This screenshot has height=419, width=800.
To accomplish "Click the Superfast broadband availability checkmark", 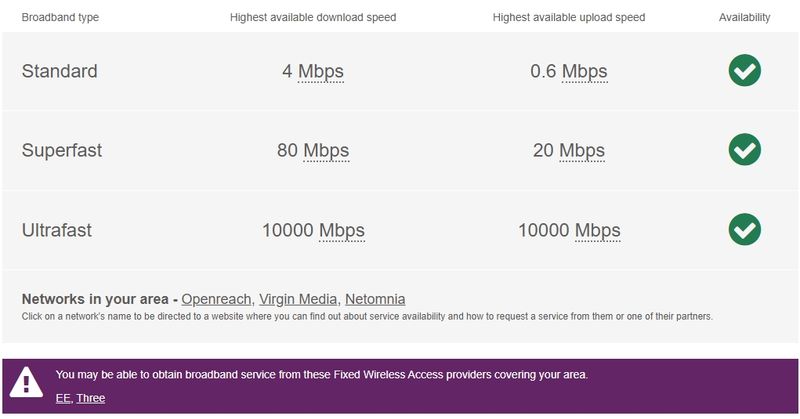I will pyautogui.click(x=744, y=150).
